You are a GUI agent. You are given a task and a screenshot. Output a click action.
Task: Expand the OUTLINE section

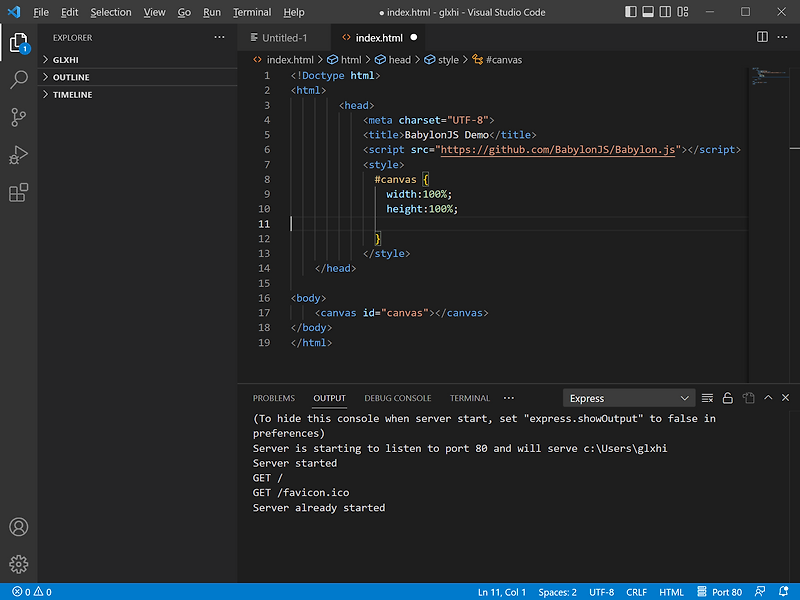point(71,77)
